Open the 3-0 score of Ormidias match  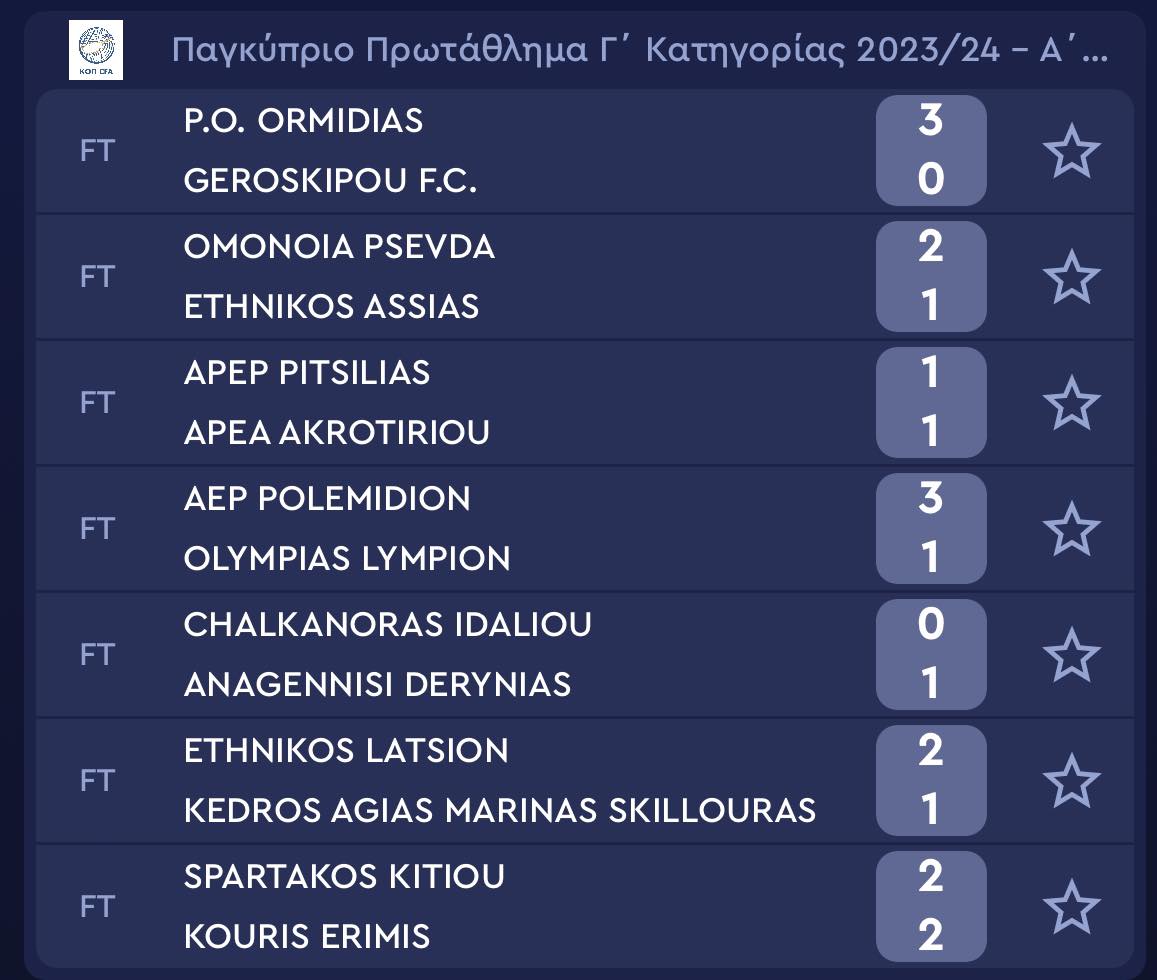pyautogui.click(x=931, y=151)
